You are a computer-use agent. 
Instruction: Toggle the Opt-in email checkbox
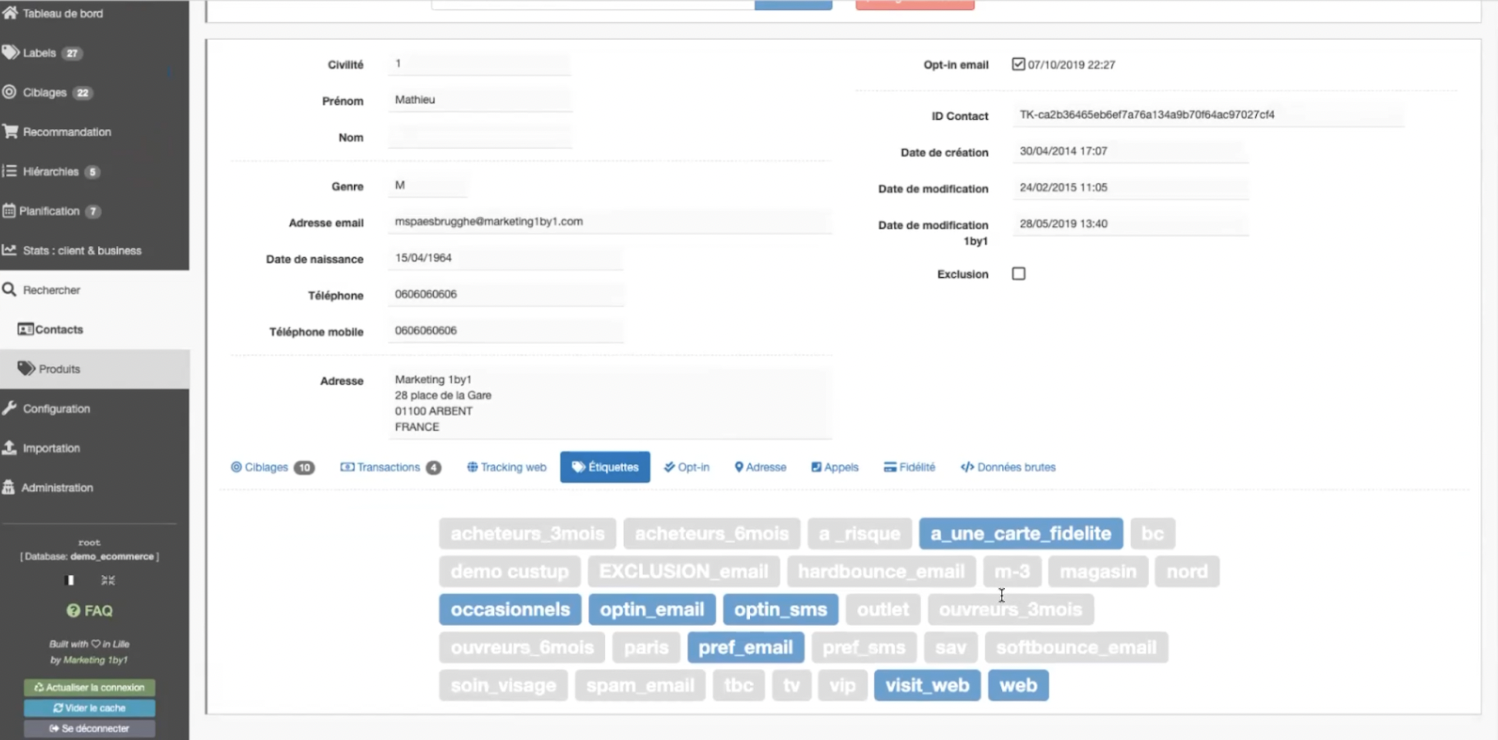tap(1018, 64)
